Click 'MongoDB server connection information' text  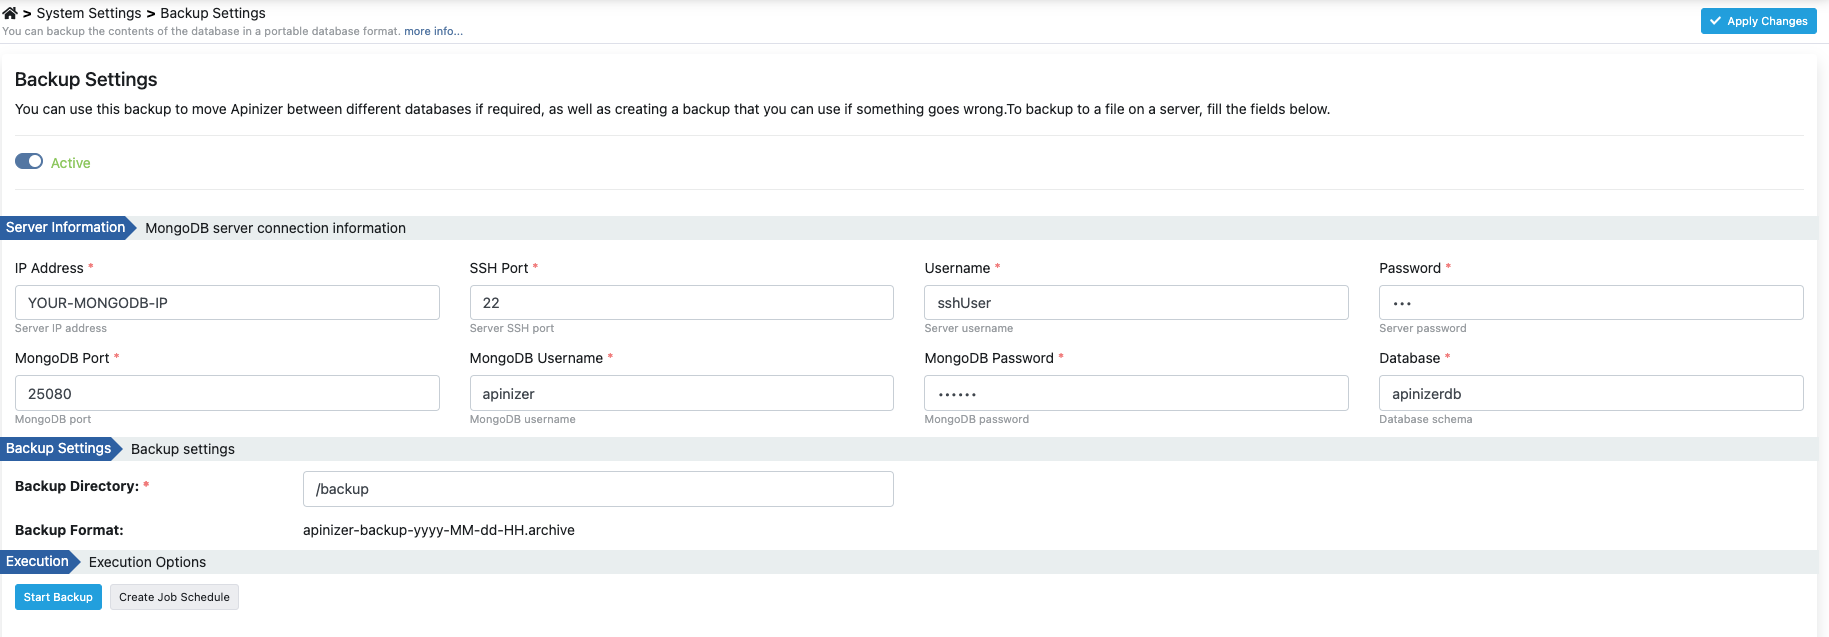click(x=276, y=228)
